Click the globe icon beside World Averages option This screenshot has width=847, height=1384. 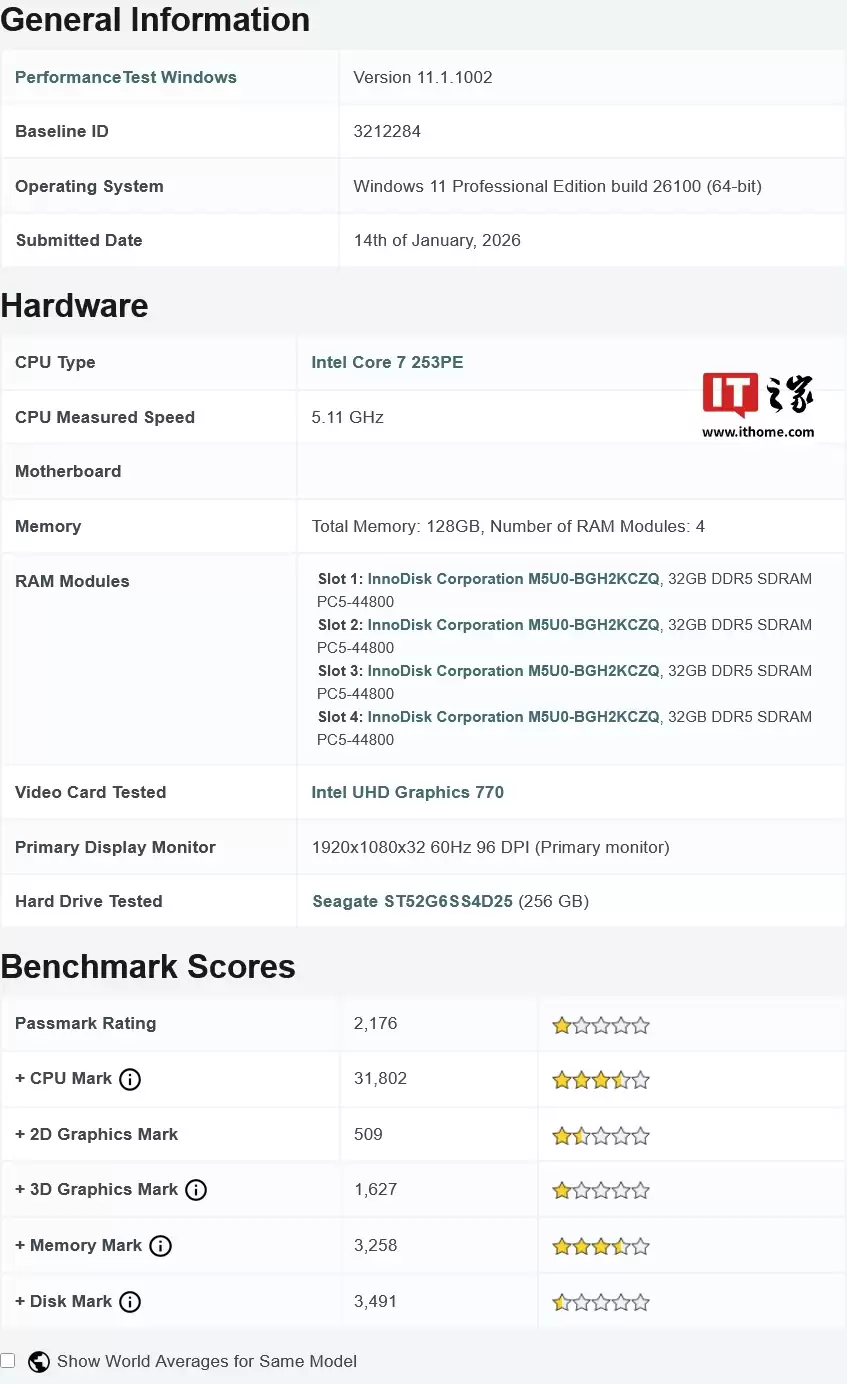tap(38, 1361)
